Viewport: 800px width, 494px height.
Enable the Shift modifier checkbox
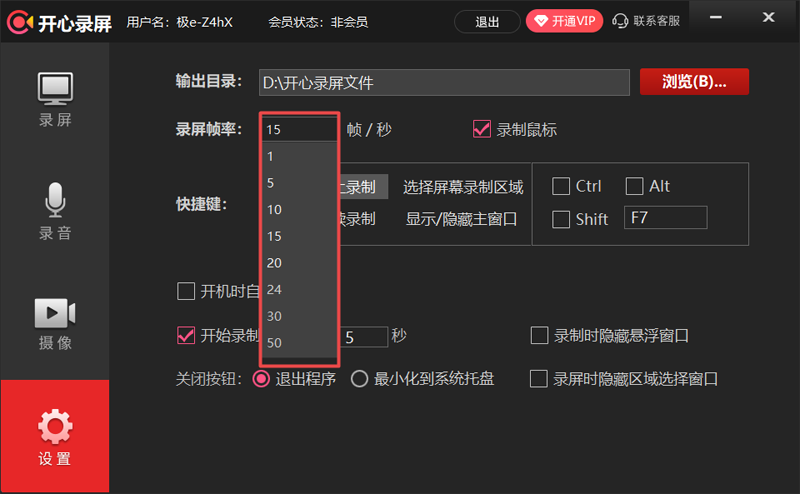pyautogui.click(x=561, y=219)
